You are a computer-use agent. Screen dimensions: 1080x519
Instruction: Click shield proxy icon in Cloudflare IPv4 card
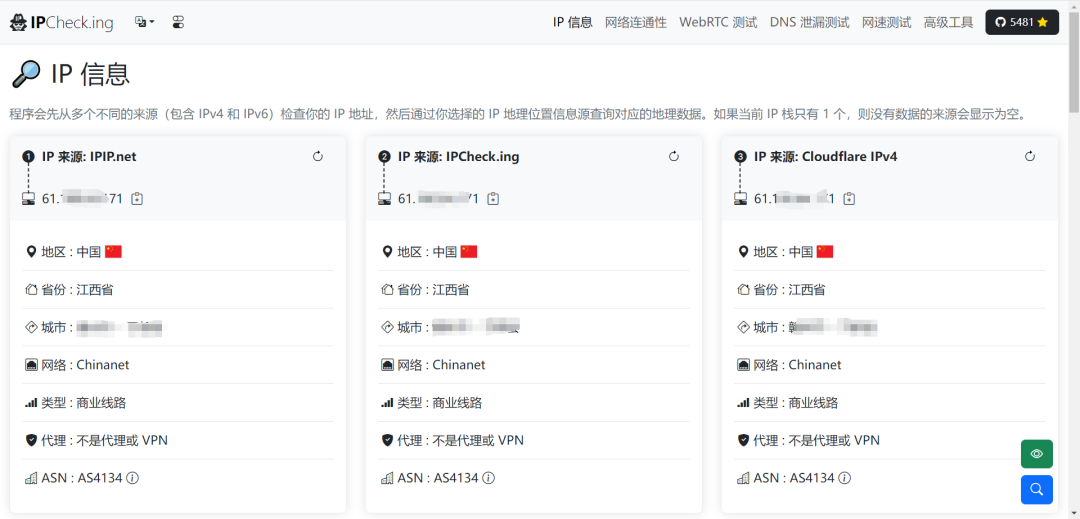pyautogui.click(x=742, y=441)
